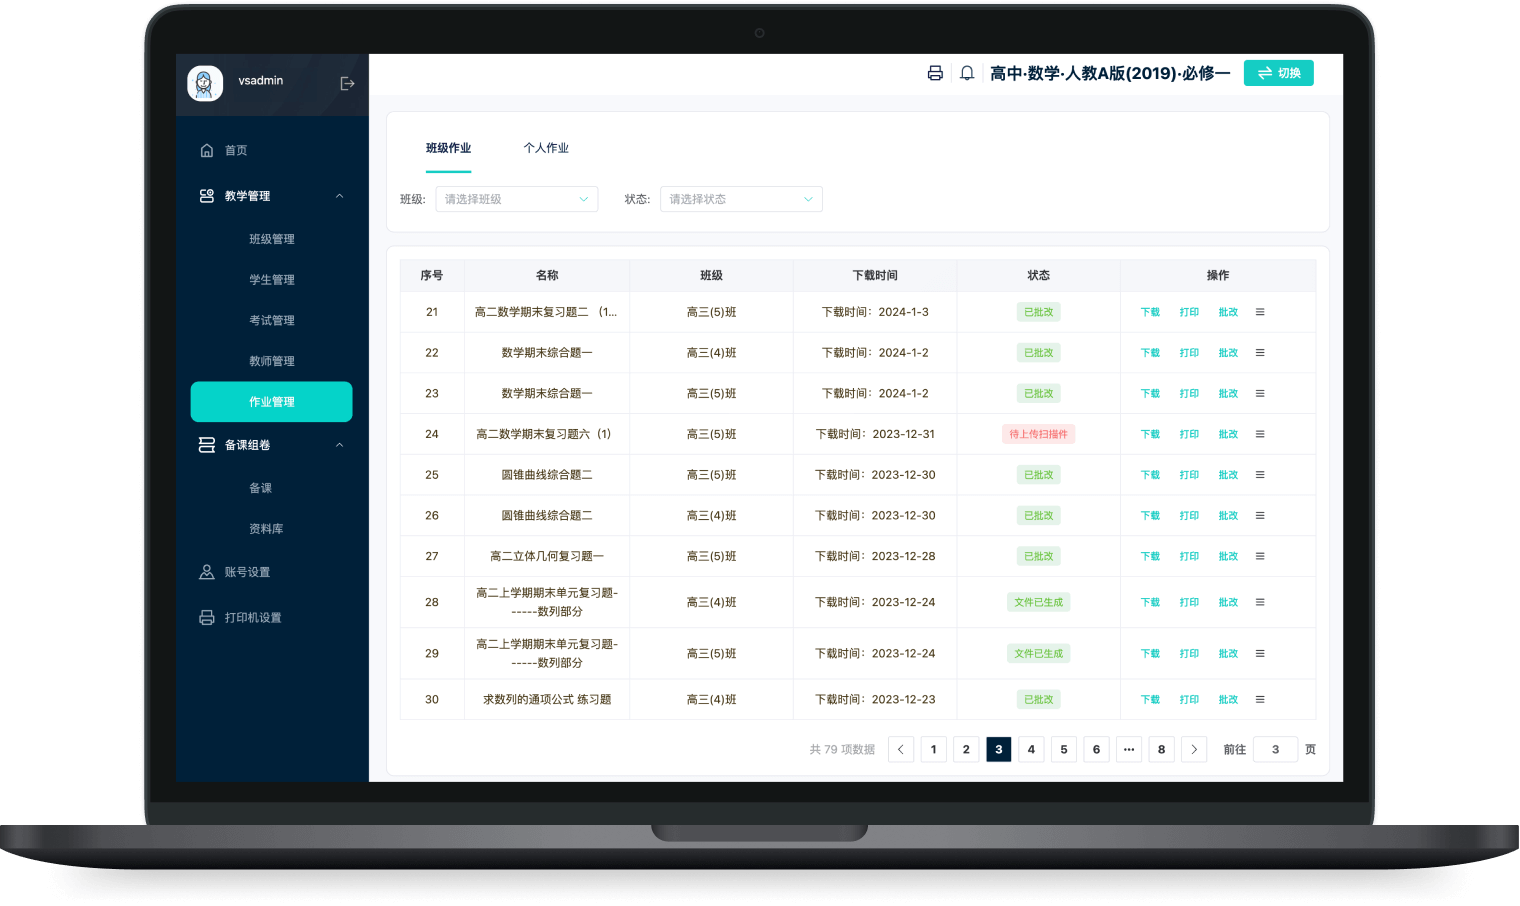
Task: Click the 已批改 status tag in row 21
Action: coord(1038,312)
